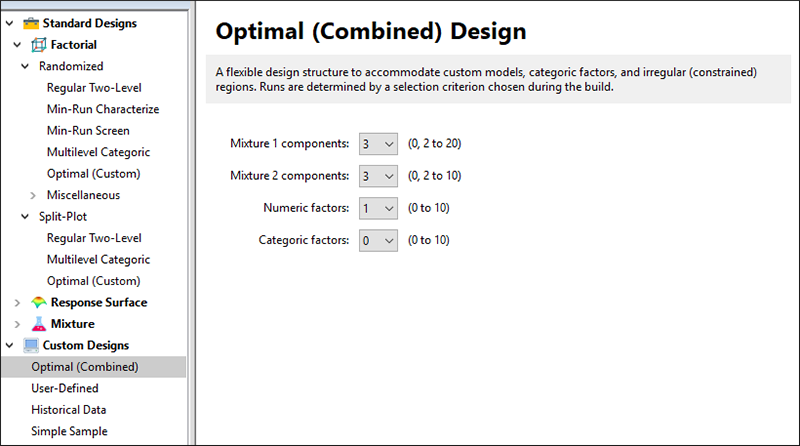Open Simple Sample design

pyautogui.click(x=69, y=431)
